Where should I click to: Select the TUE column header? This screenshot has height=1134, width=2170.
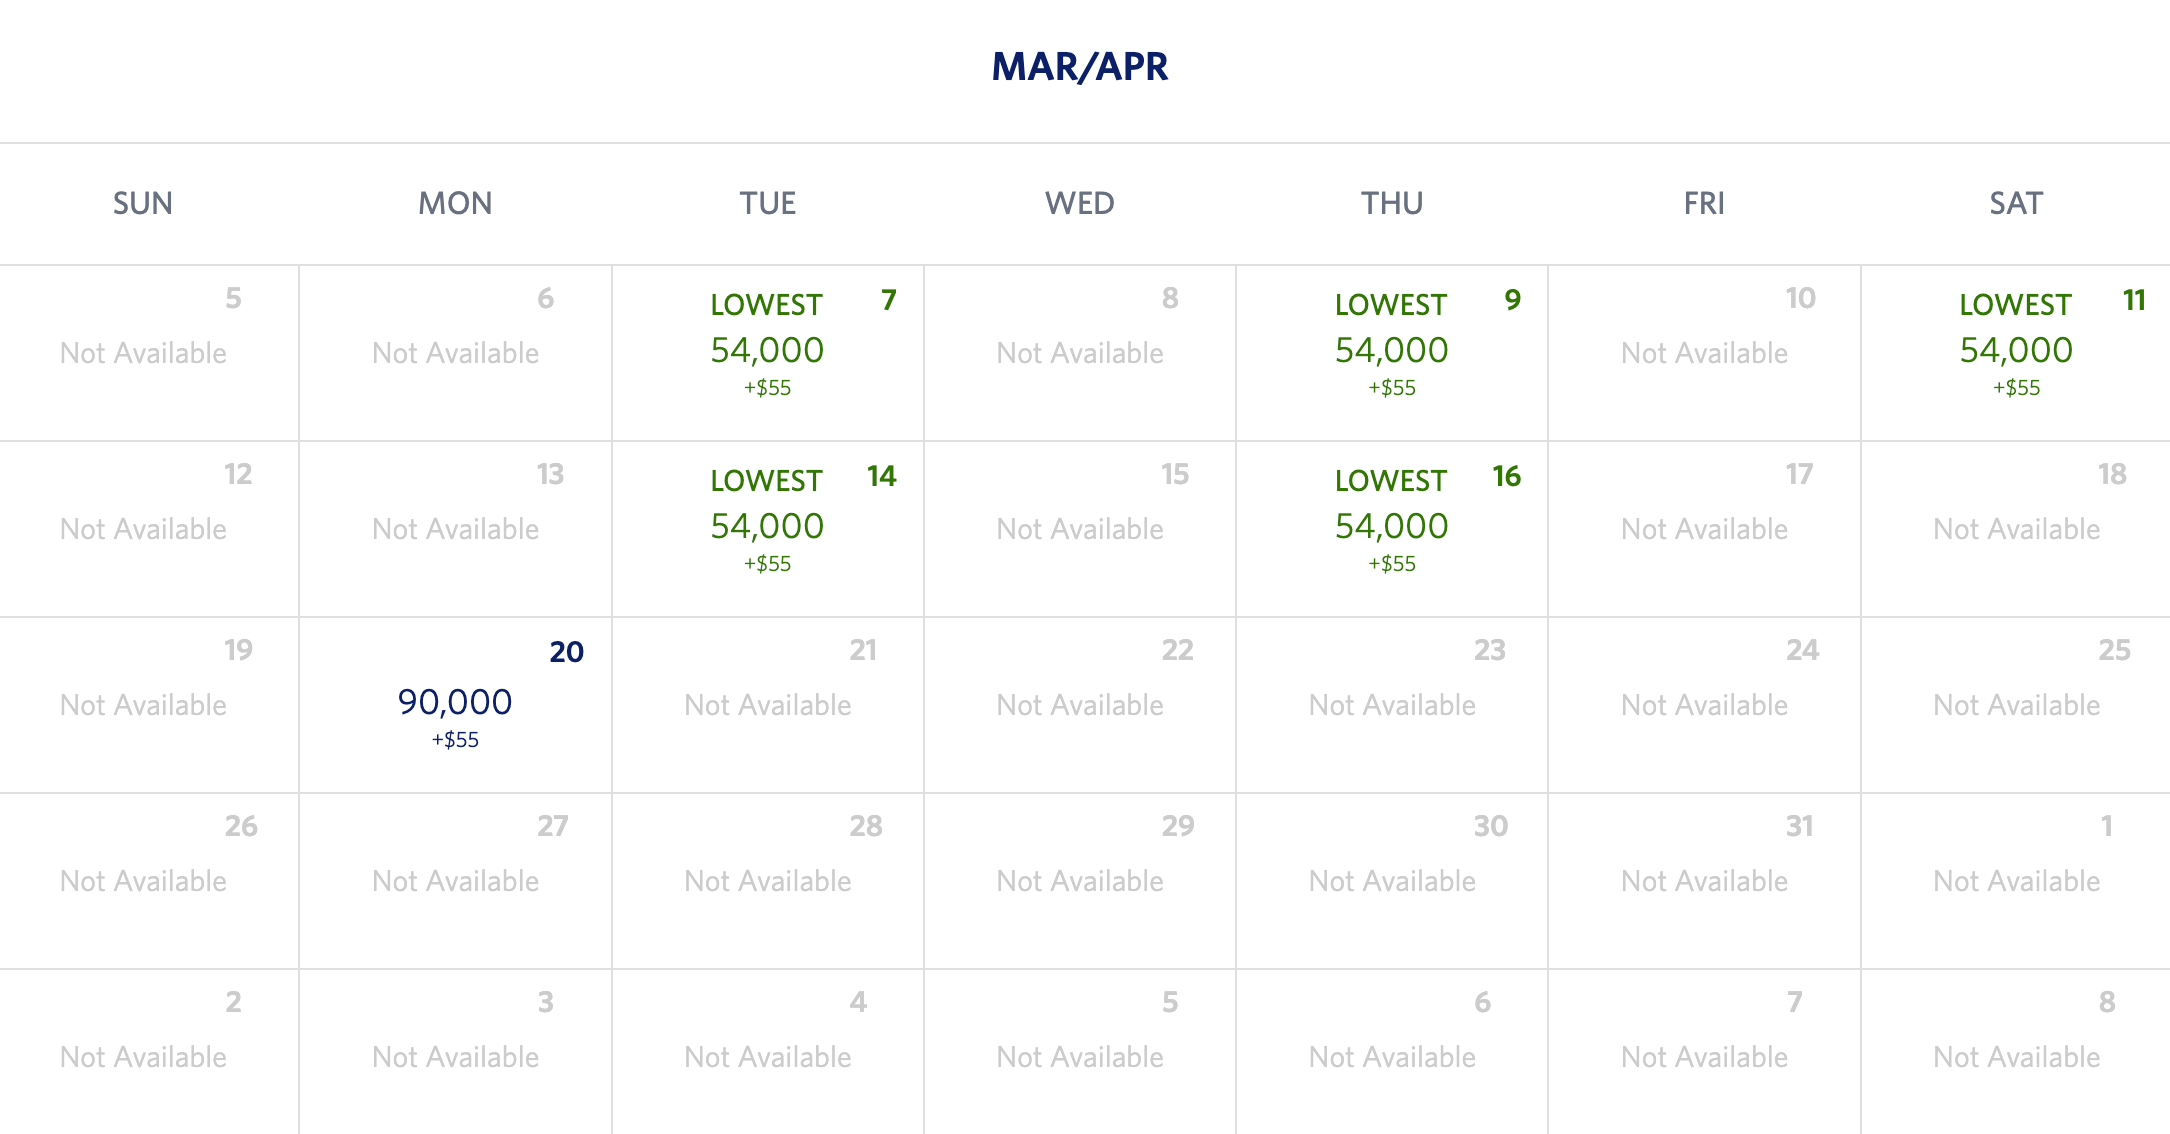coord(767,203)
